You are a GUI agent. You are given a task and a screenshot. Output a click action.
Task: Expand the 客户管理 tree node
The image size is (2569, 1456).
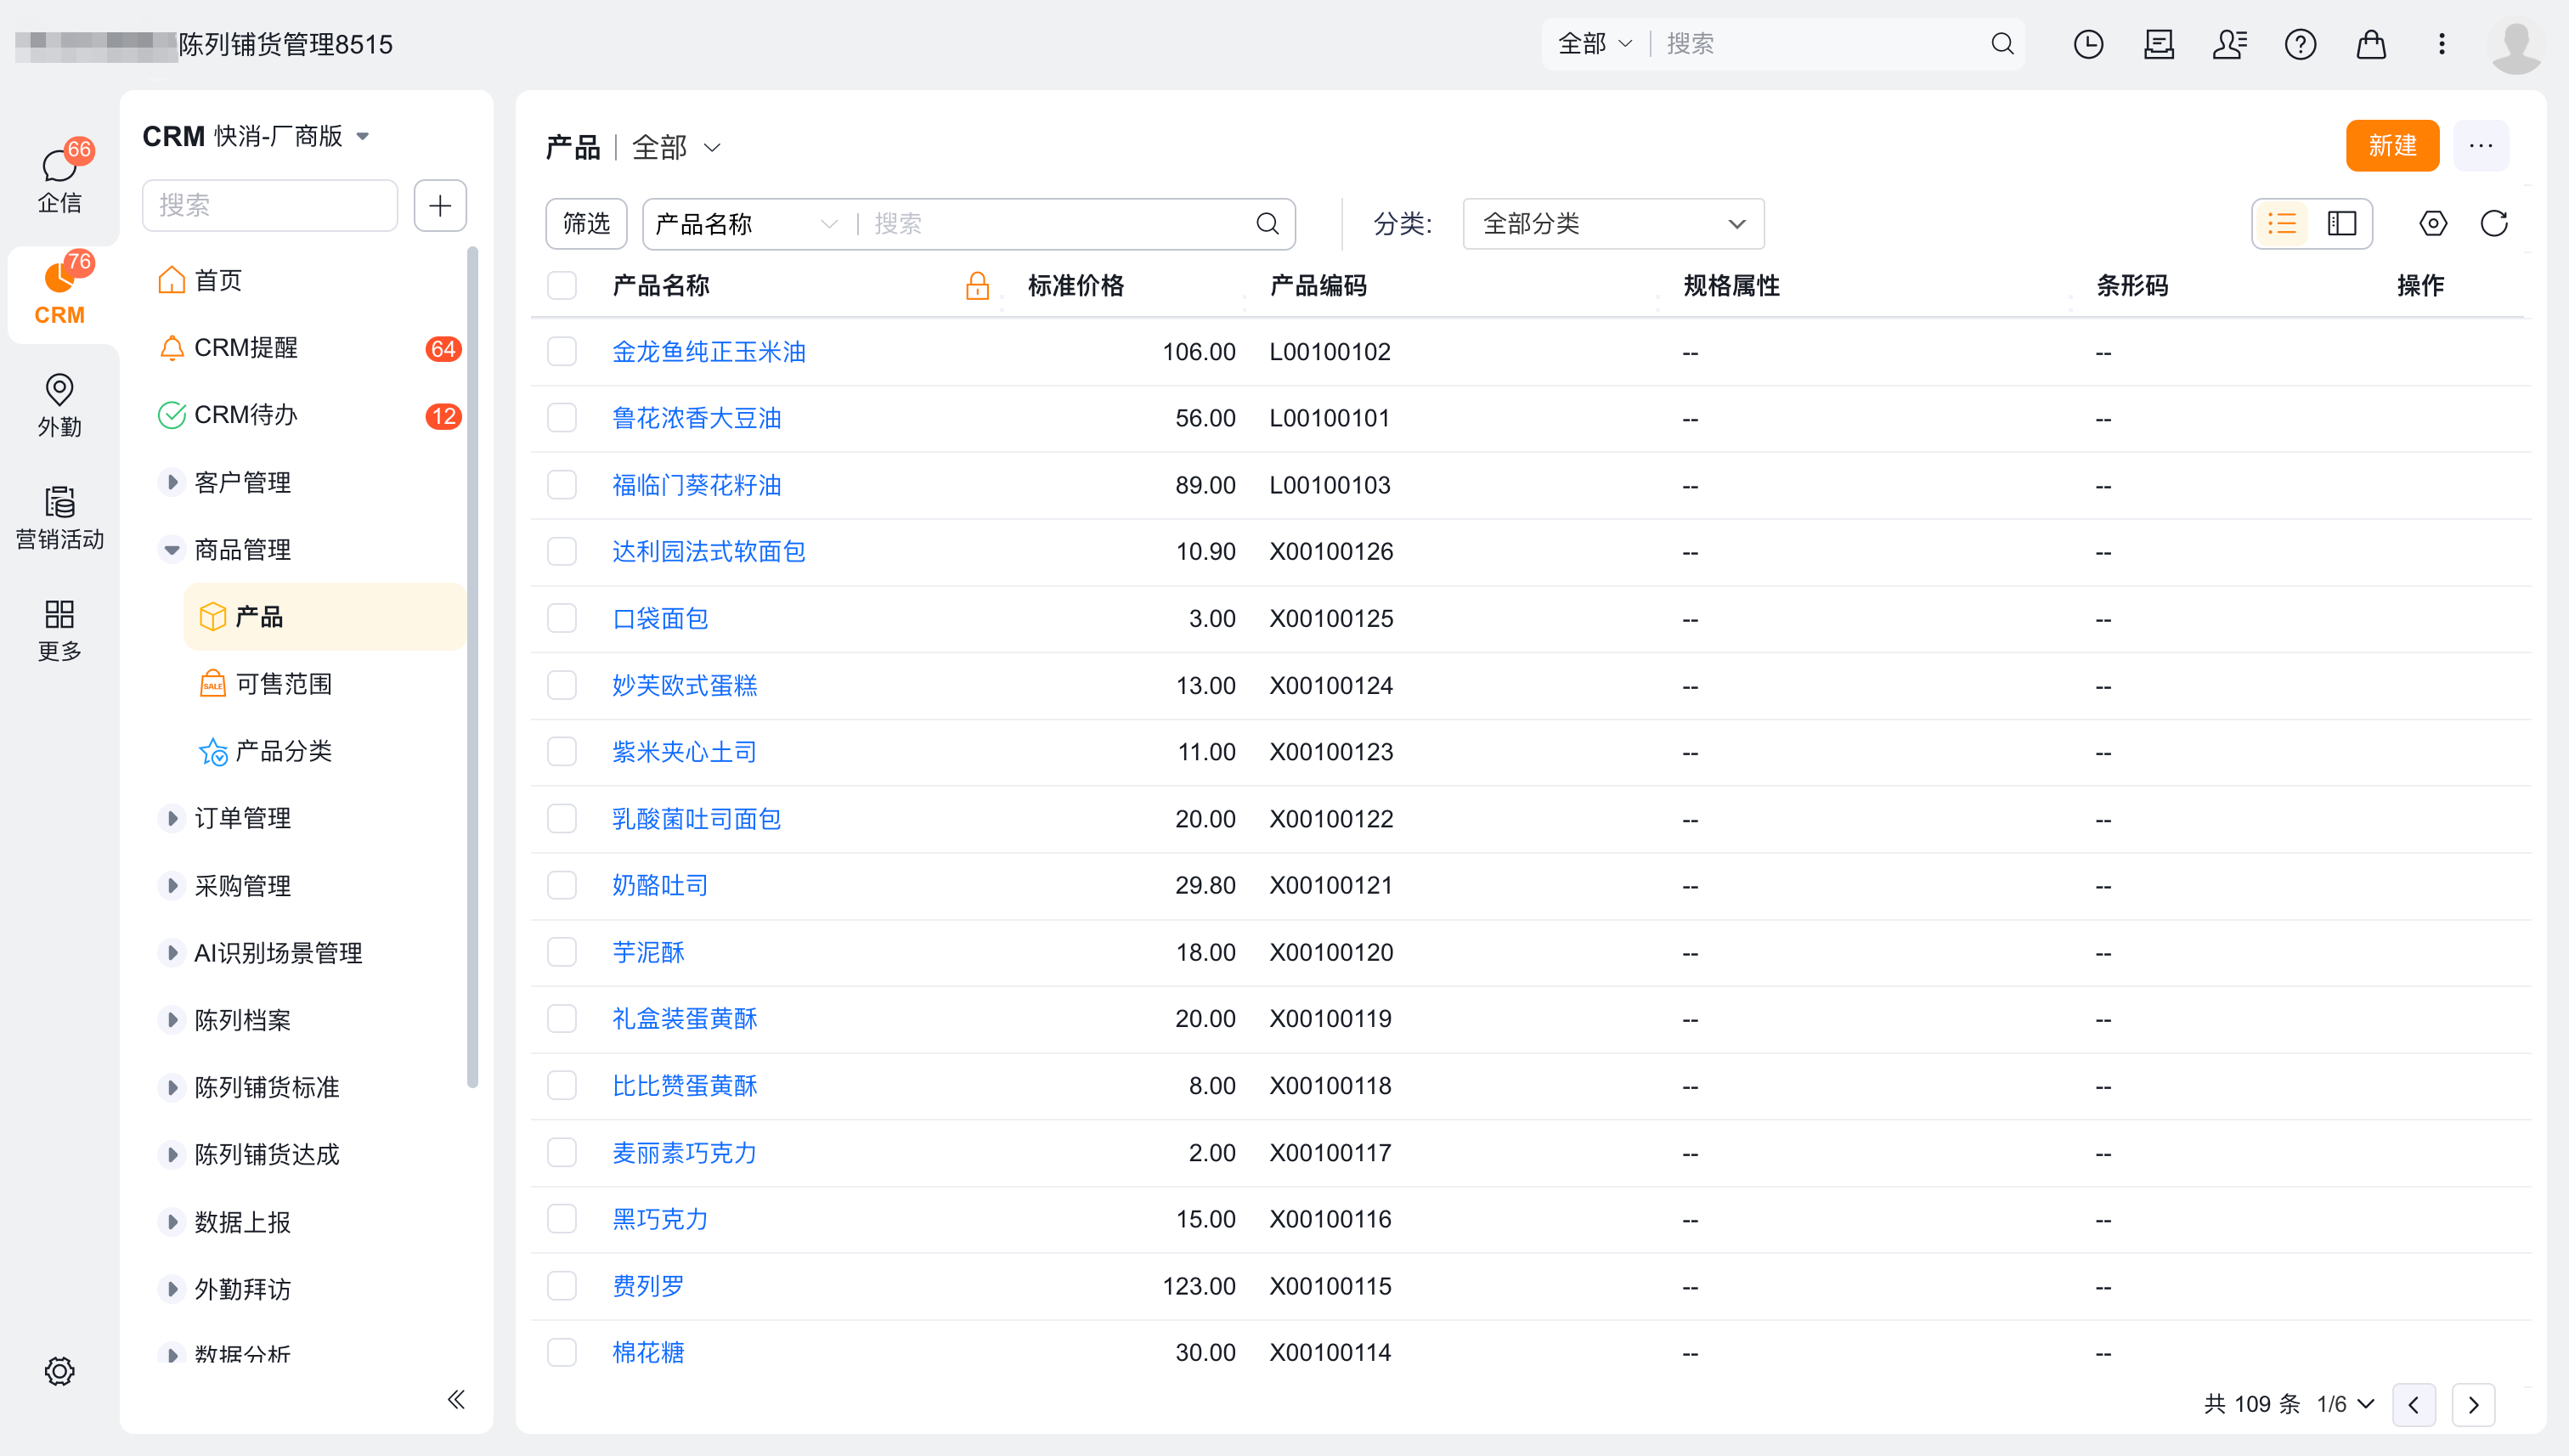172,482
